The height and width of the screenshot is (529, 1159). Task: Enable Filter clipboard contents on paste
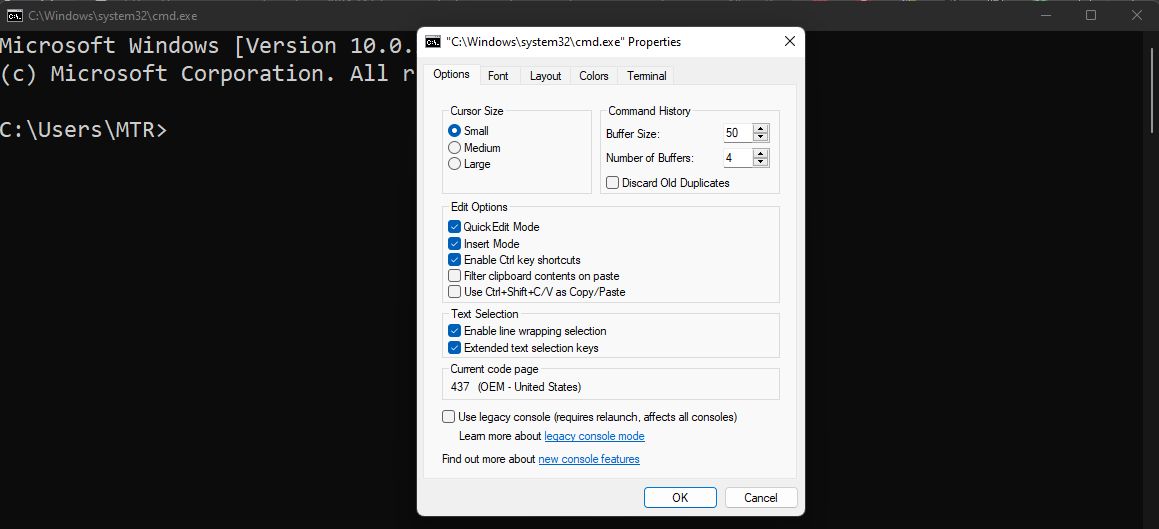[455, 276]
